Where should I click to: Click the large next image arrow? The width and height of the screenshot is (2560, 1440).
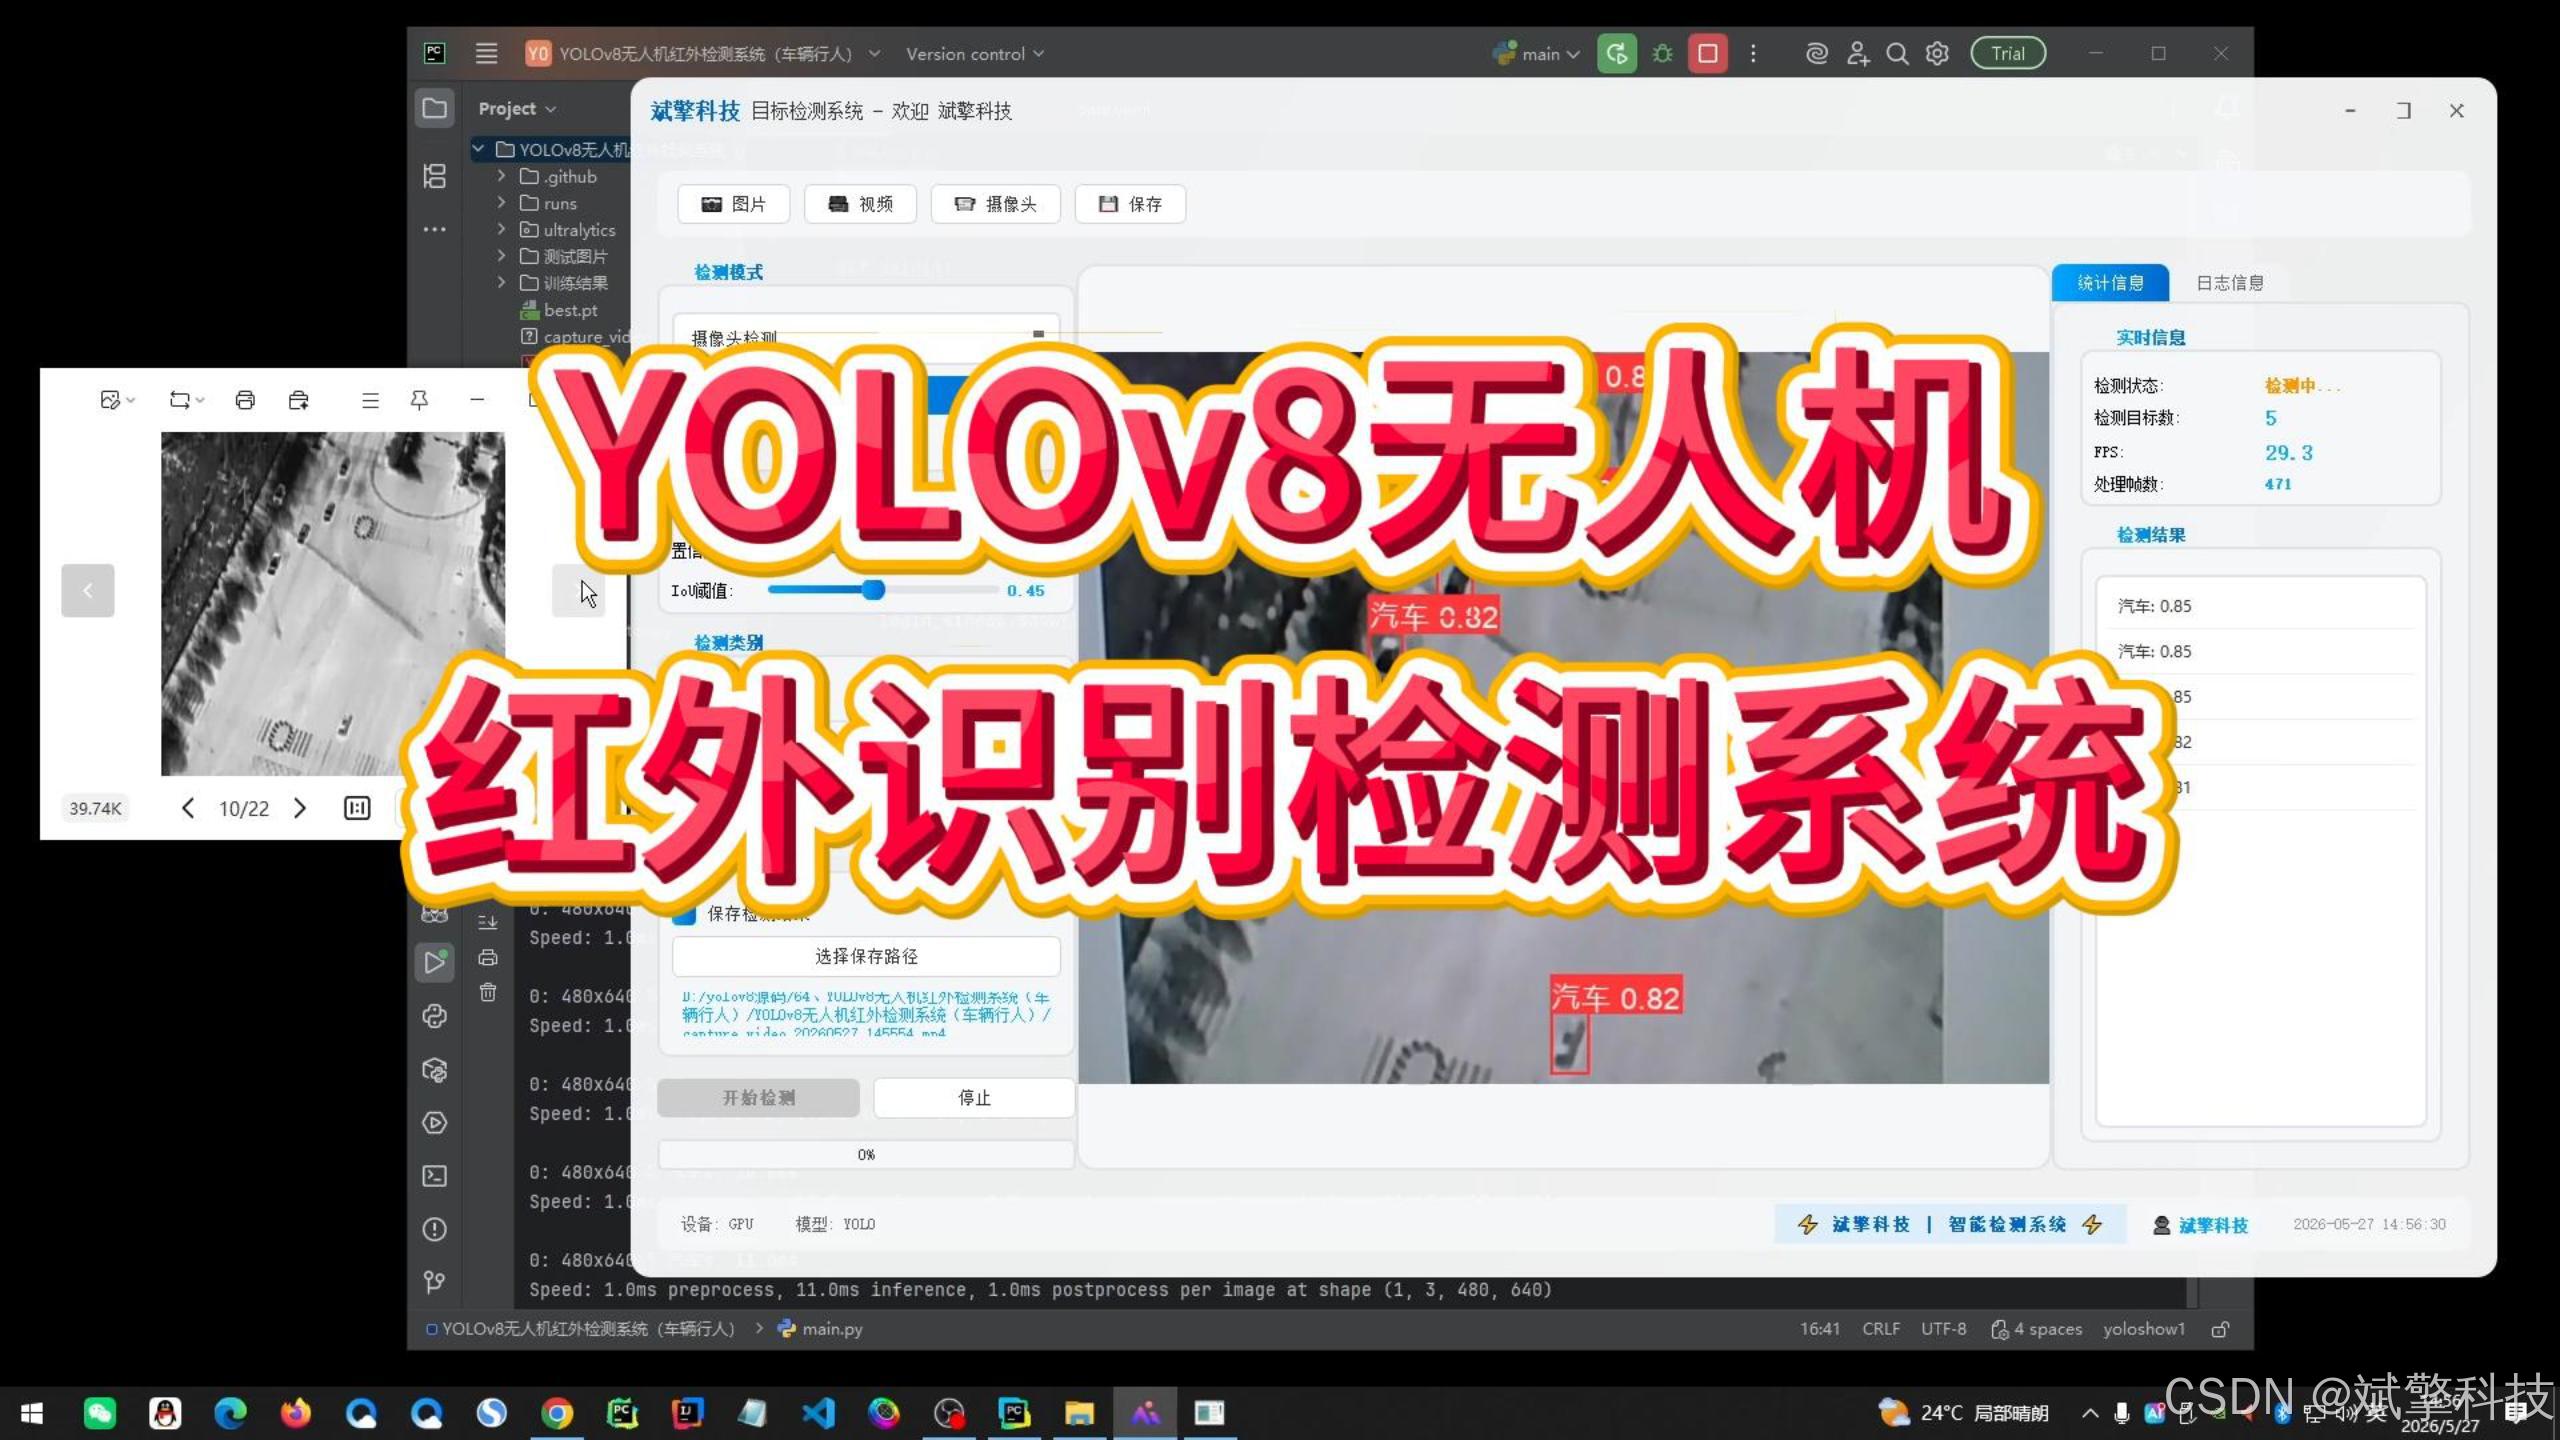coord(579,590)
